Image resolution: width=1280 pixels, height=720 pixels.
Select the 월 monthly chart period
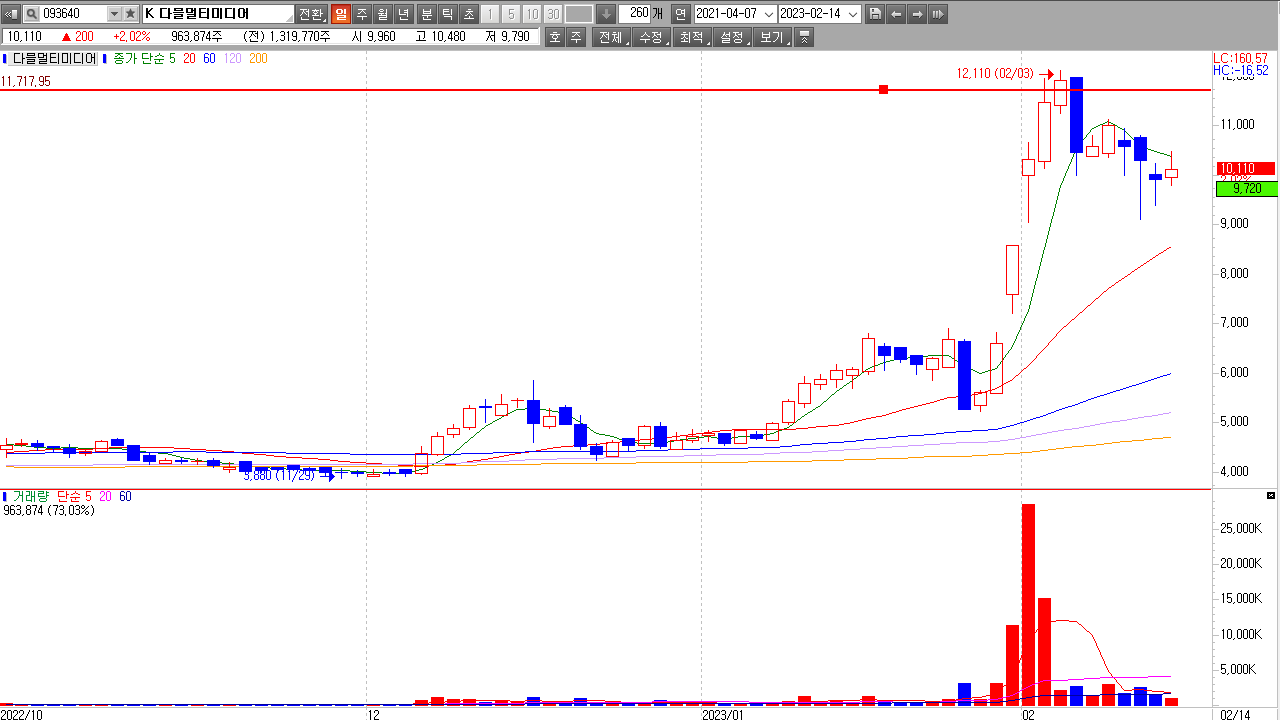[383, 14]
